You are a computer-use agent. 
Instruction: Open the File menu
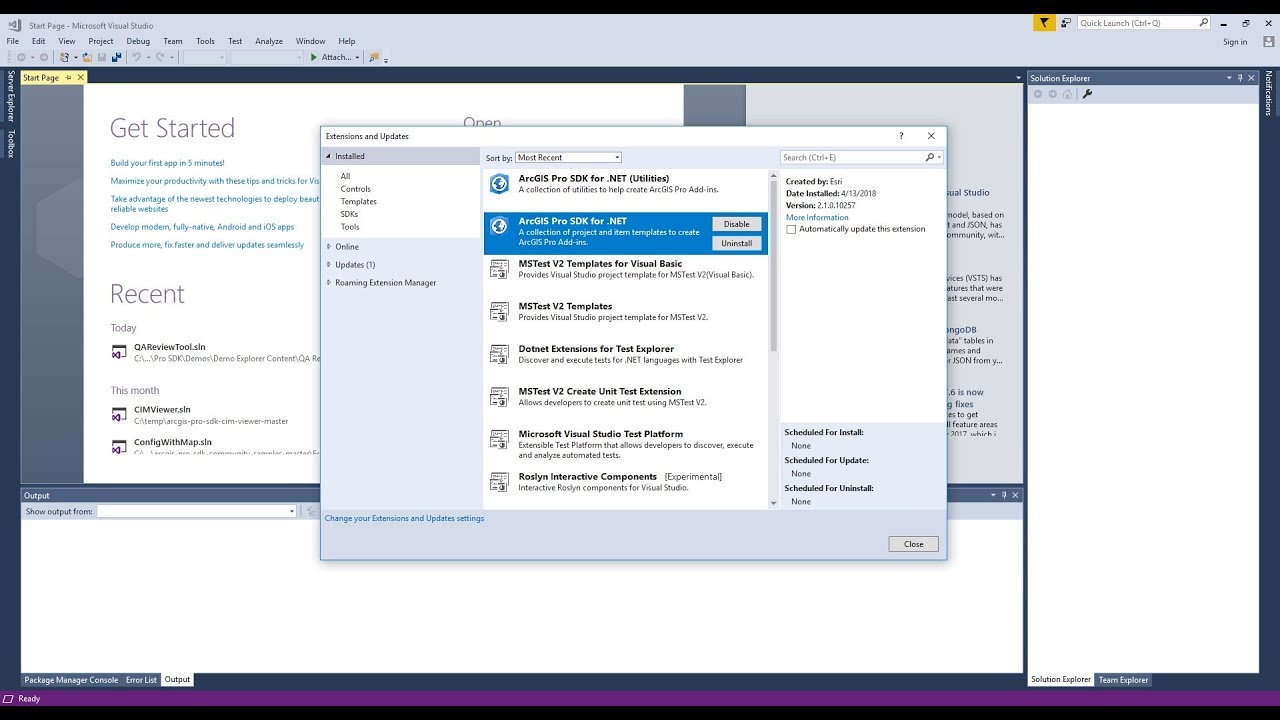click(13, 41)
